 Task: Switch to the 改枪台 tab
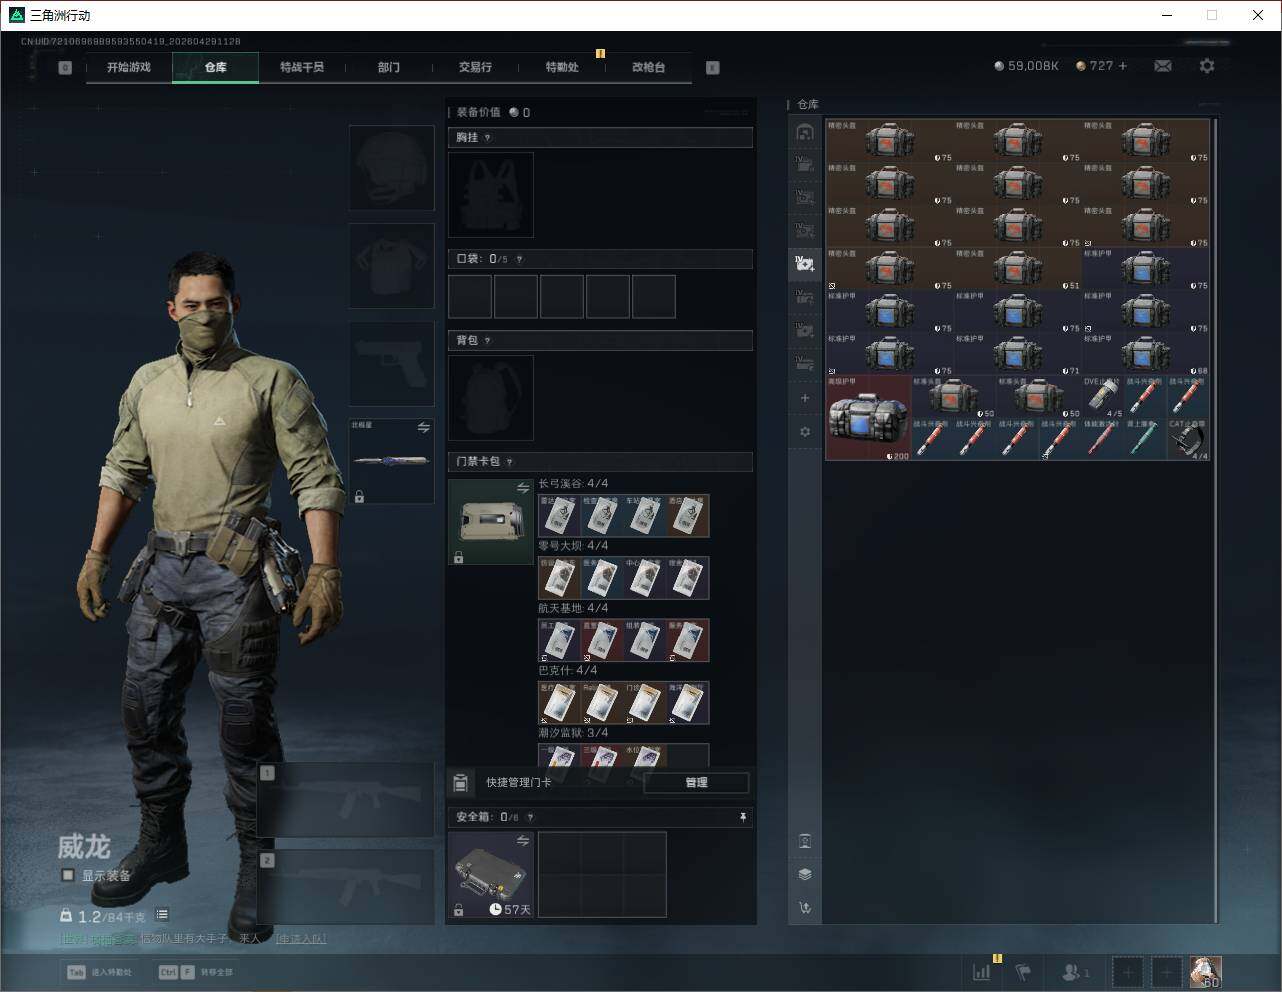pos(648,67)
